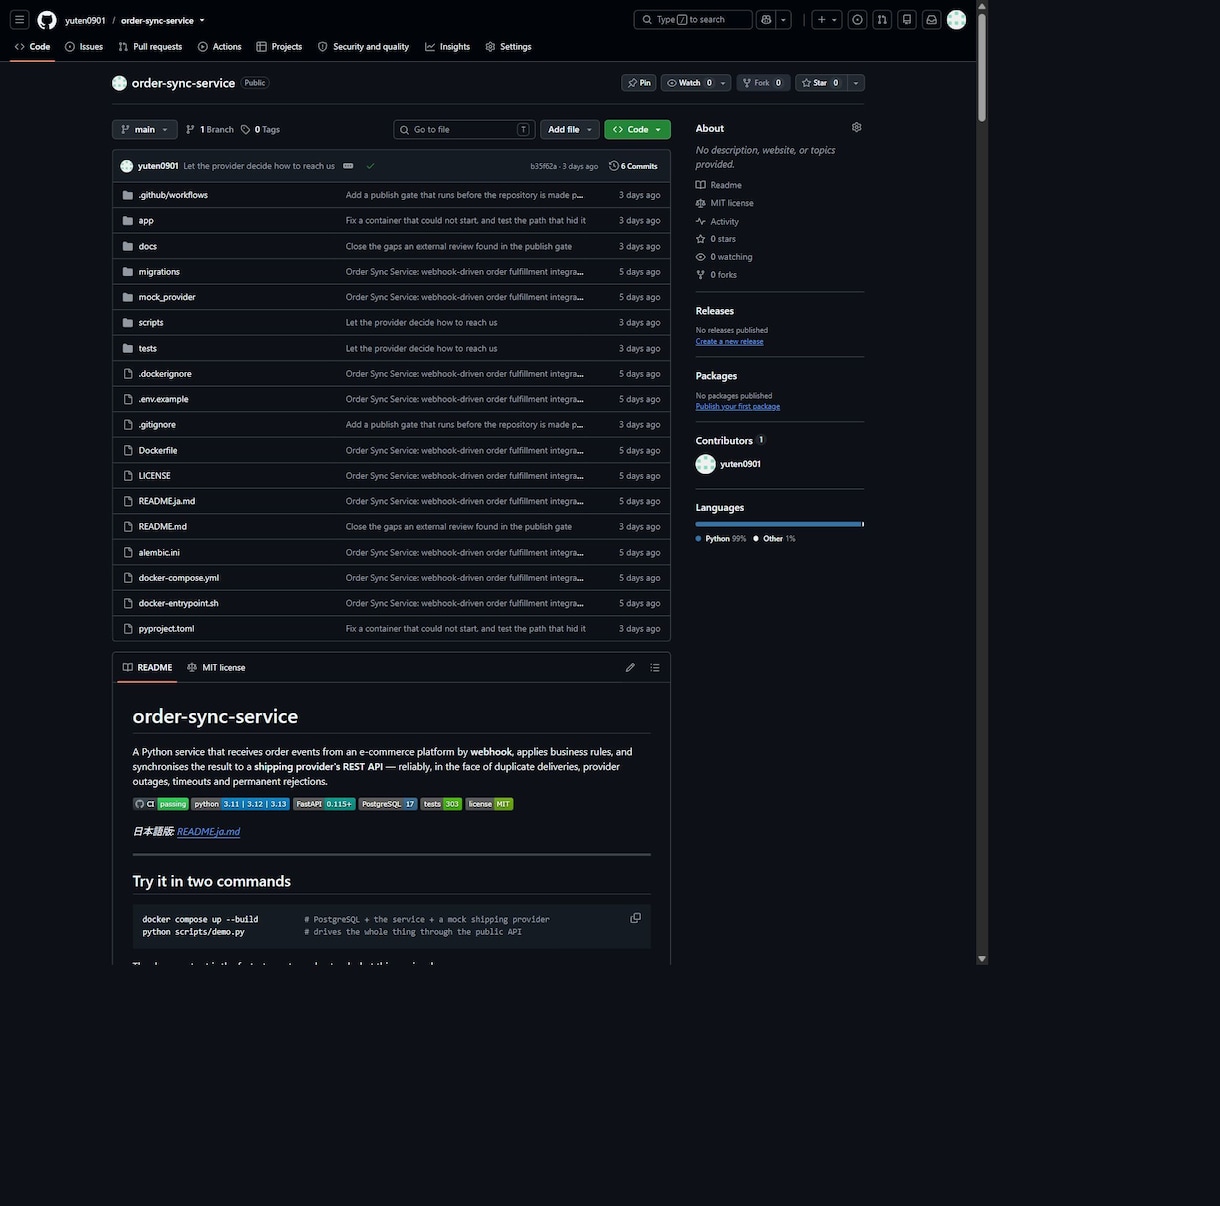This screenshot has height=1206, width=1220.
Task: Click the repository owner avatar beside the title
Action: point(120,83)
